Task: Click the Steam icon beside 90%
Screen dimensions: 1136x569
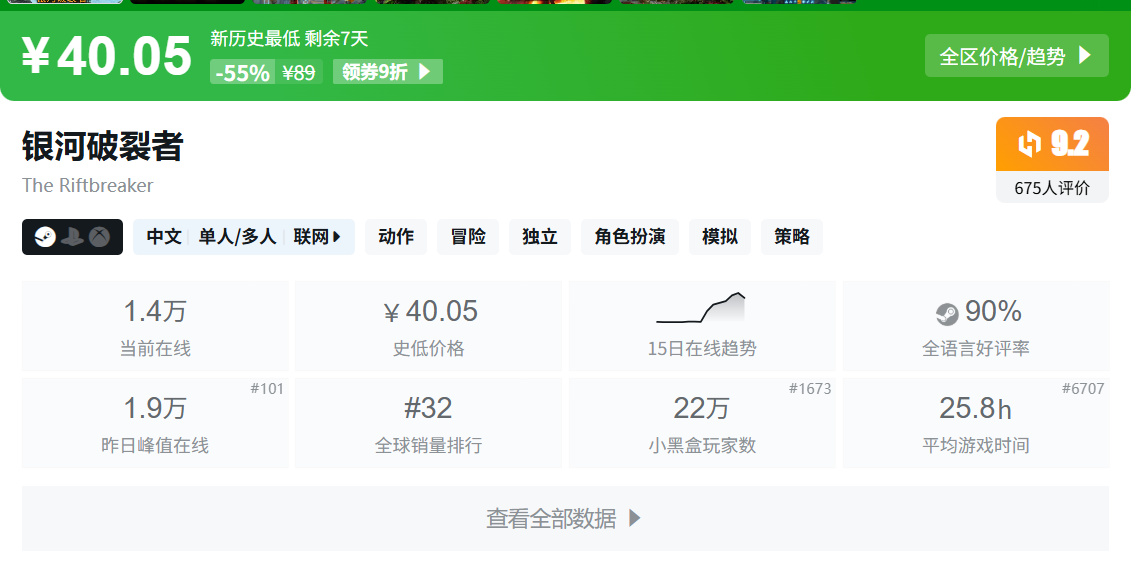Action: click(947, 314)
